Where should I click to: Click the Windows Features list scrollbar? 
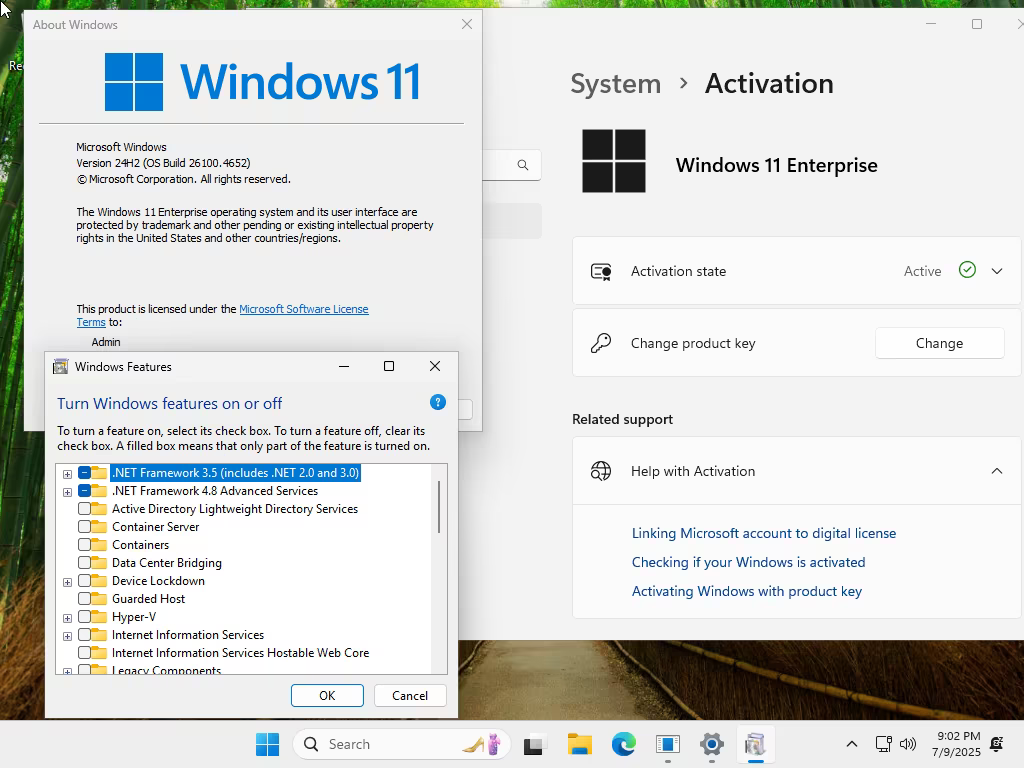click(439, 507)
